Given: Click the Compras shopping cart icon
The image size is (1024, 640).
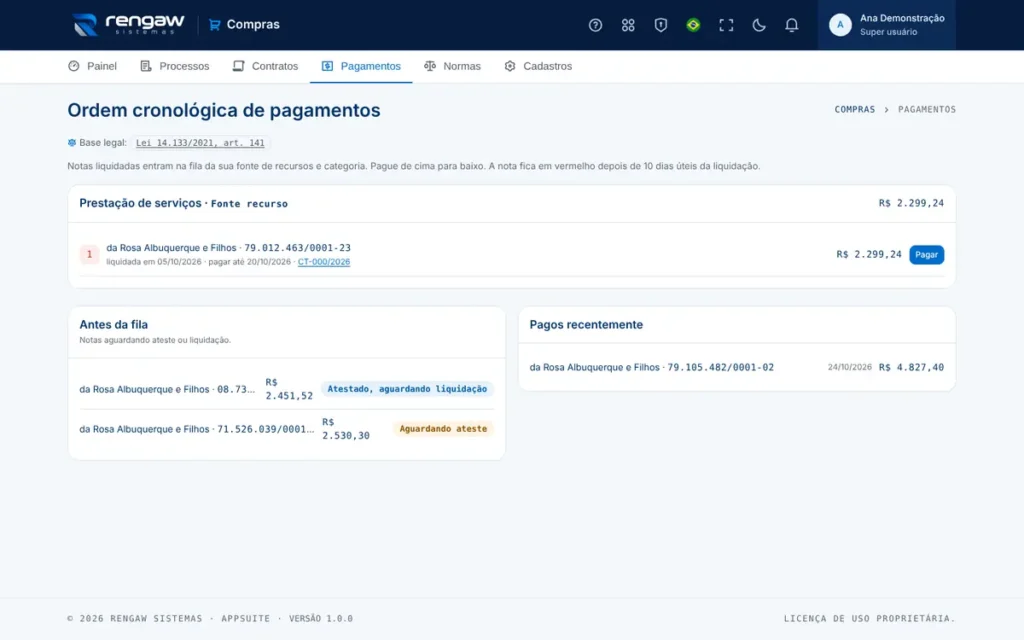Looking at the screenshot, I should pyautogui.click(x=214, y=25).
